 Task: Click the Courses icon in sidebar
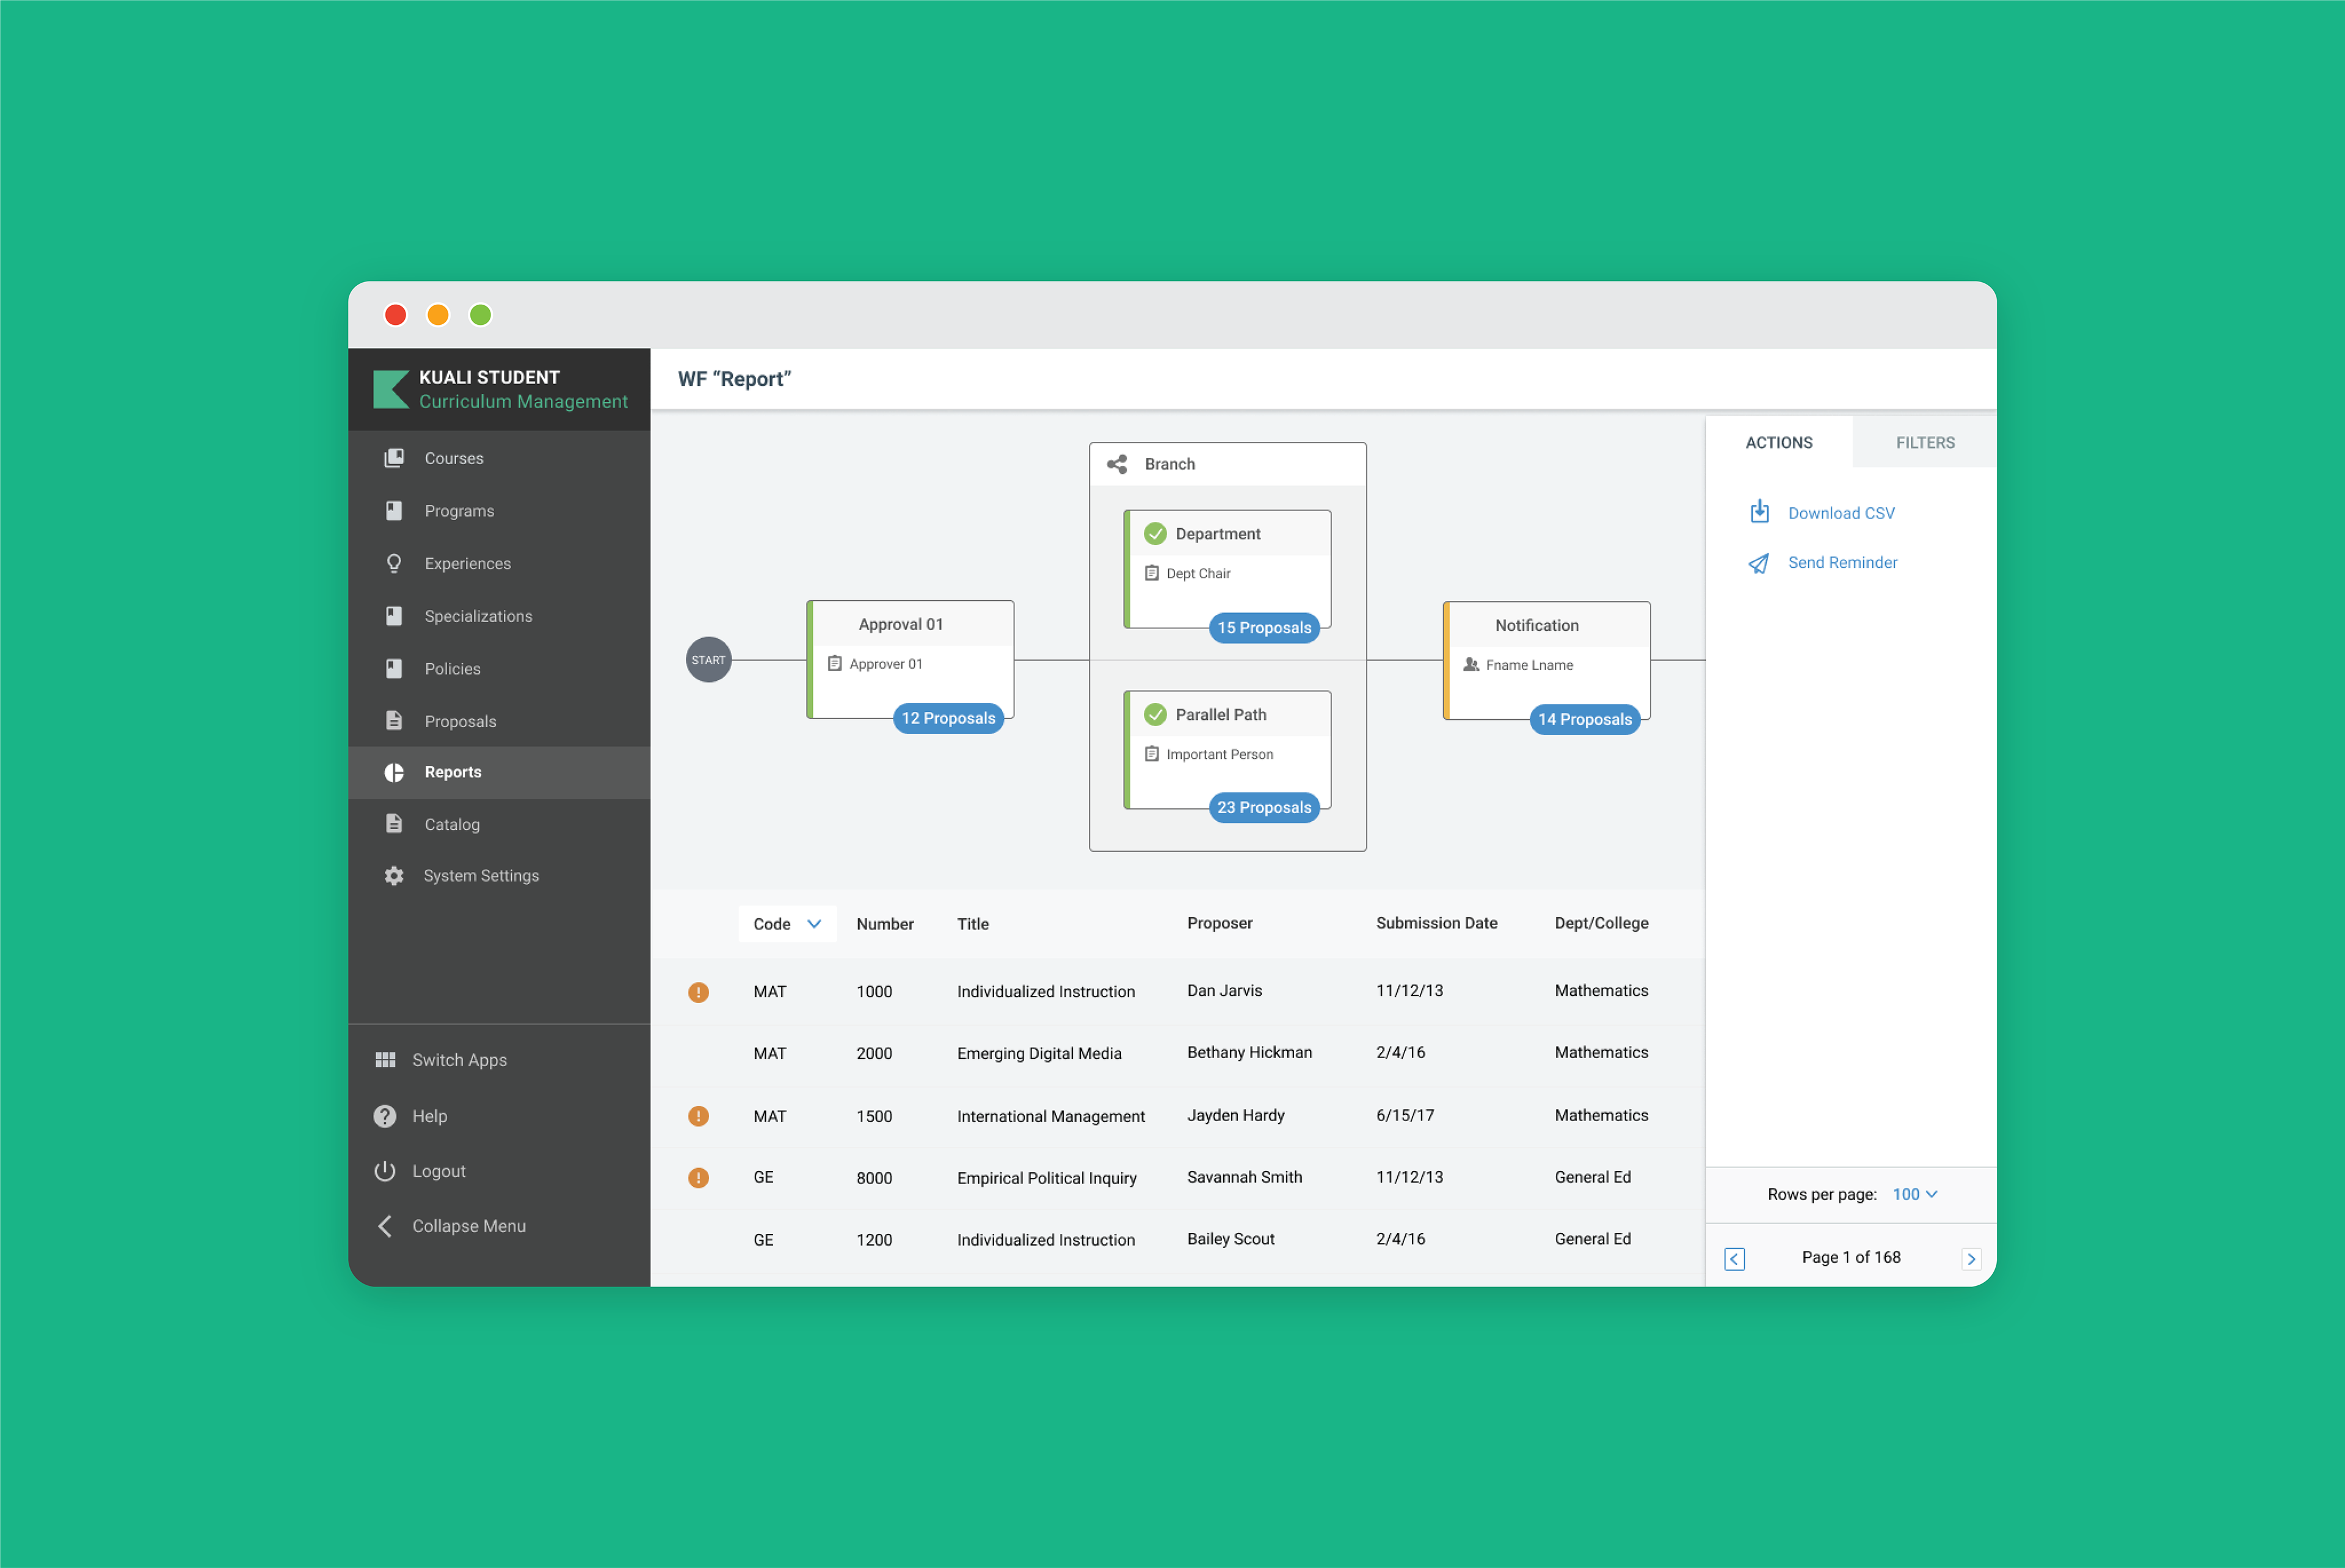coord(394,458)
